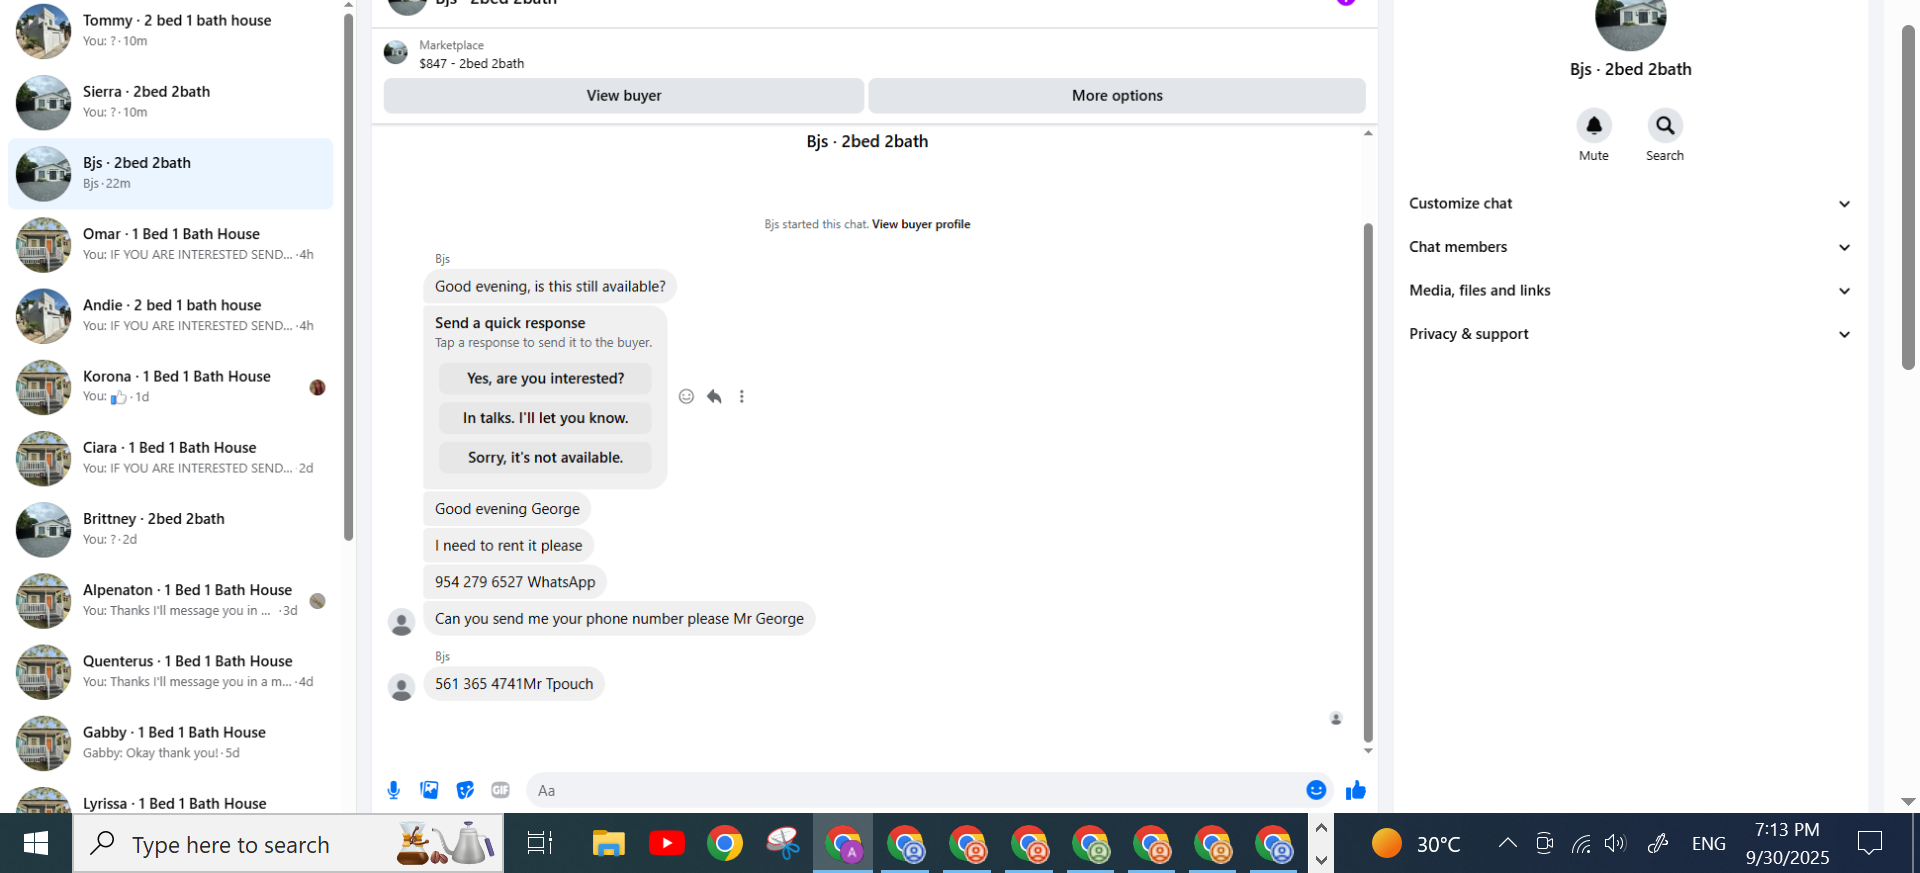Click message '954 279 6527 WhatsApp'
This screenshot has height=873, width=1920.
(515, 582)
